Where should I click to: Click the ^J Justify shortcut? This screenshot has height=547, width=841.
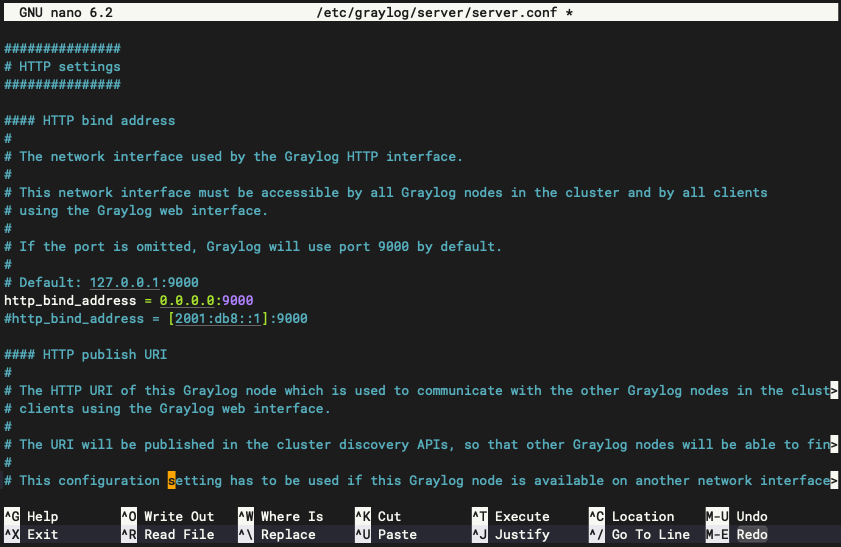click(511, 535)
